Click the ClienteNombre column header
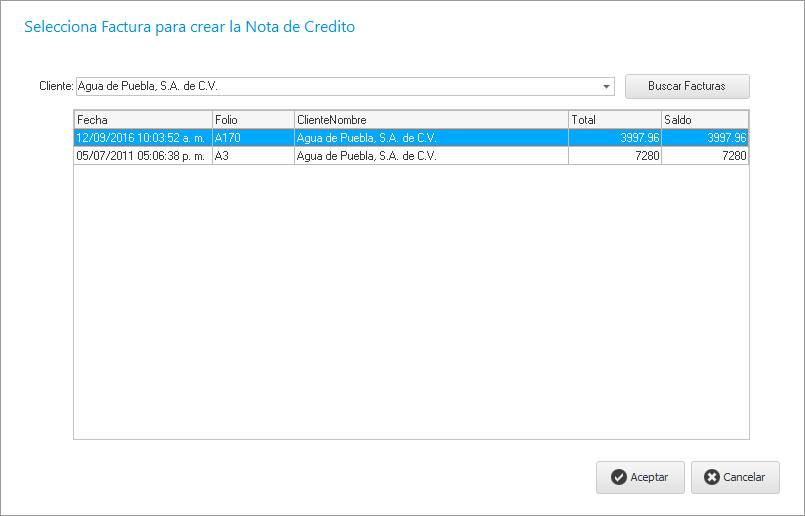 430,120
